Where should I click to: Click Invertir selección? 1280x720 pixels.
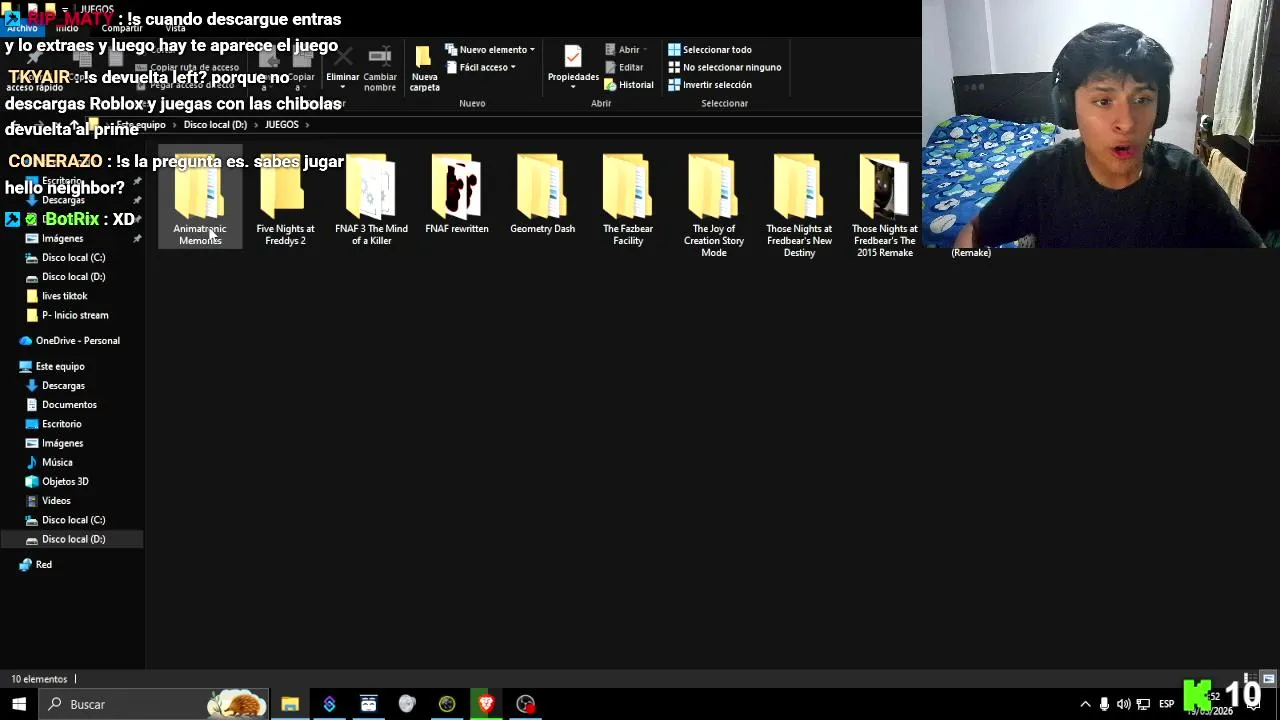tap(710, 85)
